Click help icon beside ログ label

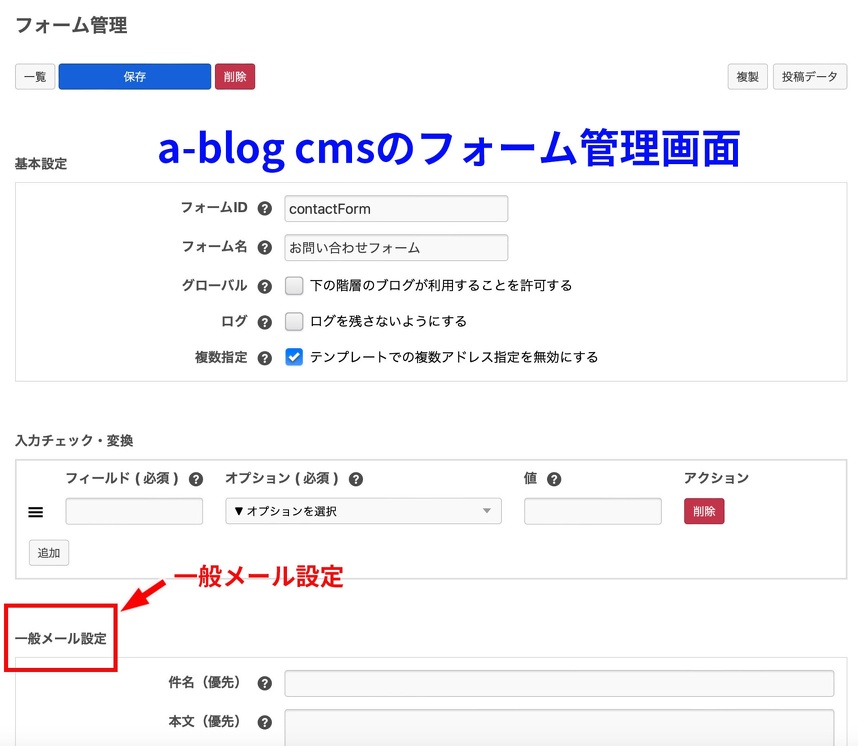[x=265, y=322]
